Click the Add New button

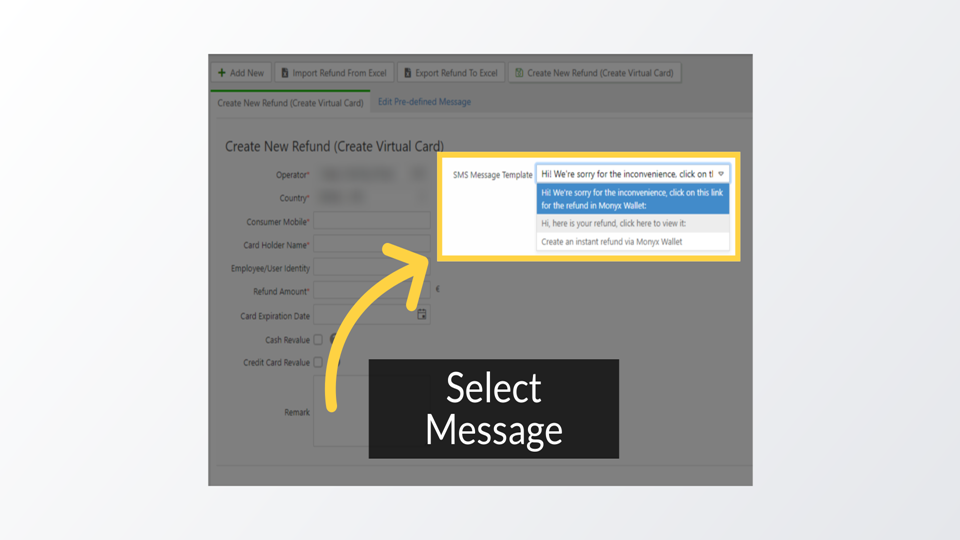241,73
